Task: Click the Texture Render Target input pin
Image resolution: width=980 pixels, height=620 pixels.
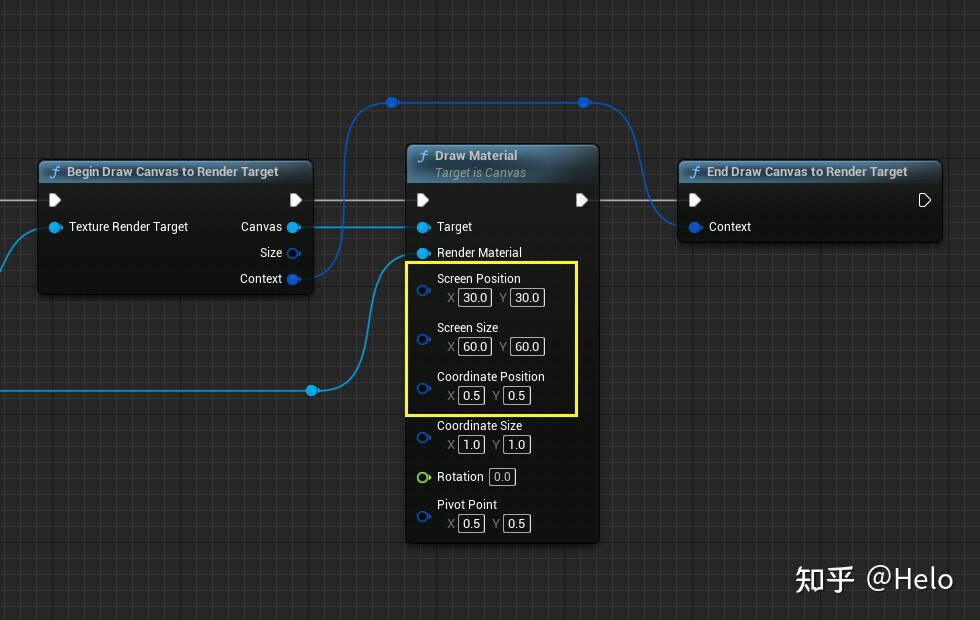Action: [55, 227]
